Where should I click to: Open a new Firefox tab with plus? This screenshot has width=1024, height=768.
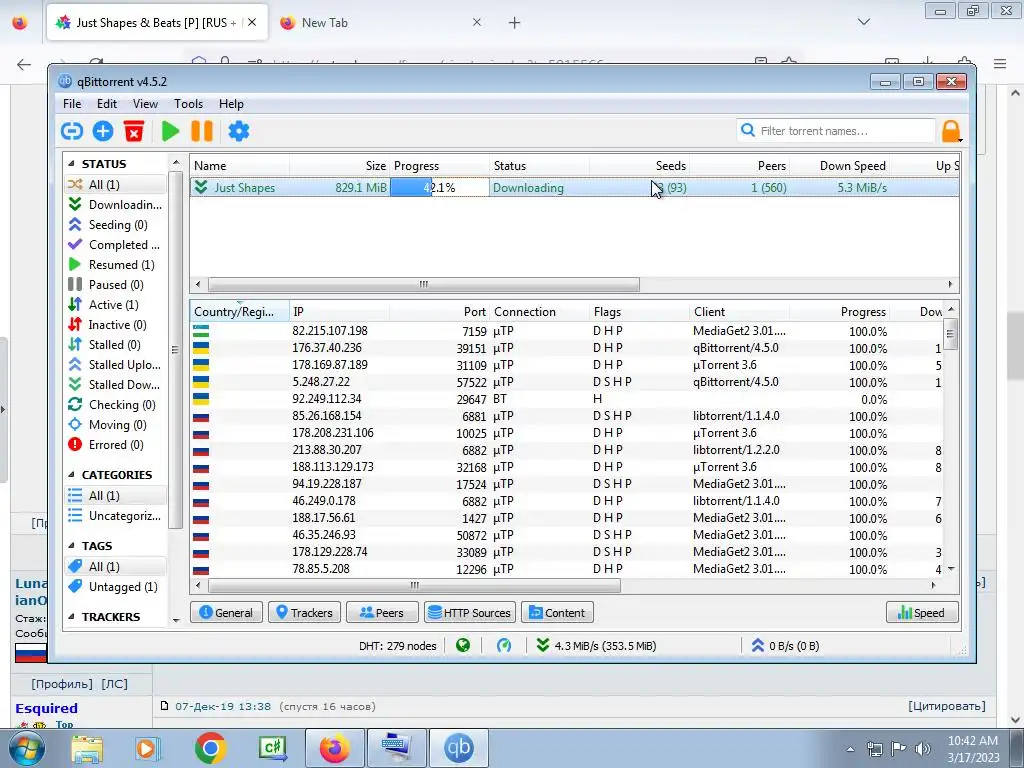[x=515, y=23]
